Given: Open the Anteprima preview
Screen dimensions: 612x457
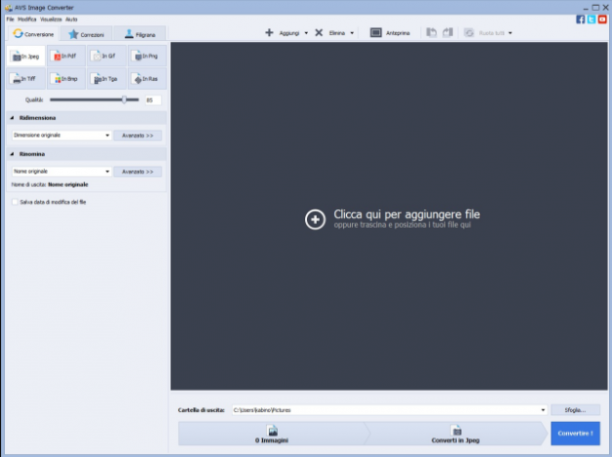Looking at the screenshot, I should pyautogui.click(x=390, y=33).
